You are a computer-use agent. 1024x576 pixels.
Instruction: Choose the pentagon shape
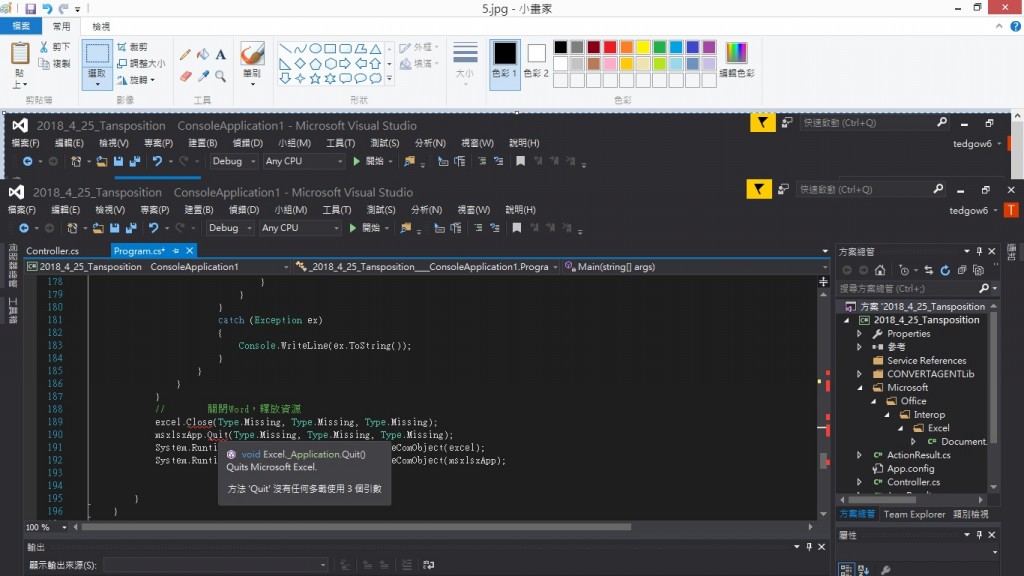tap(315, 63)
